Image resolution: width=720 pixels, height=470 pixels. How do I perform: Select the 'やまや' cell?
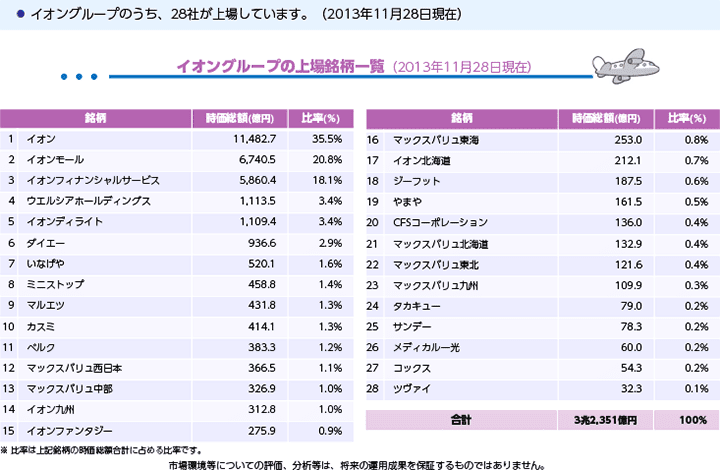tap(407, 202)
